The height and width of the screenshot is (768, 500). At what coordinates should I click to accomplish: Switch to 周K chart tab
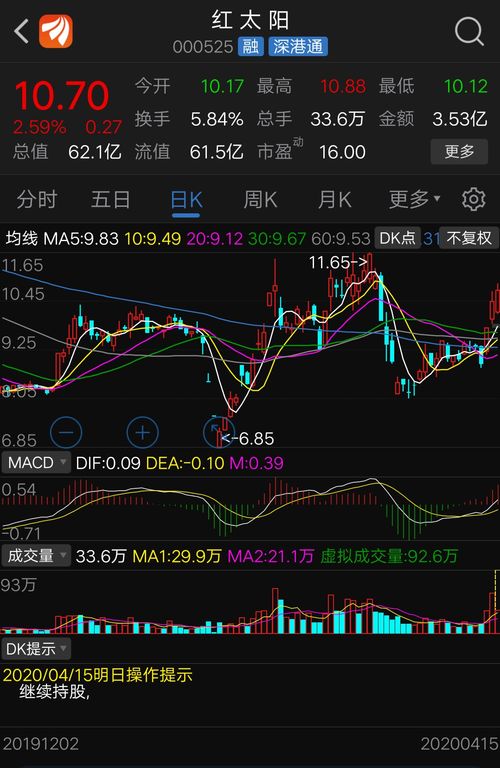point(261,200)
